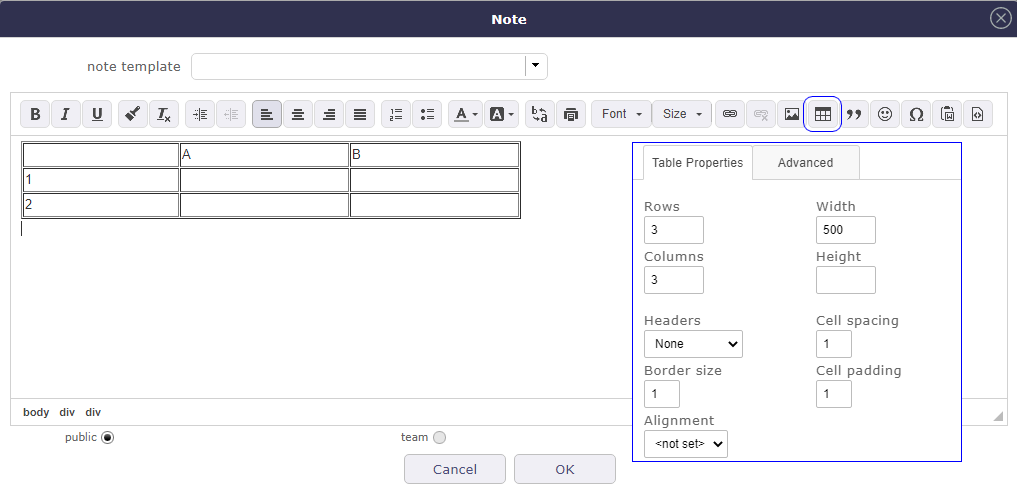Open the insert table tool
The width and height of the screenshot is (1017, 488).
click(x=822, y=114)
